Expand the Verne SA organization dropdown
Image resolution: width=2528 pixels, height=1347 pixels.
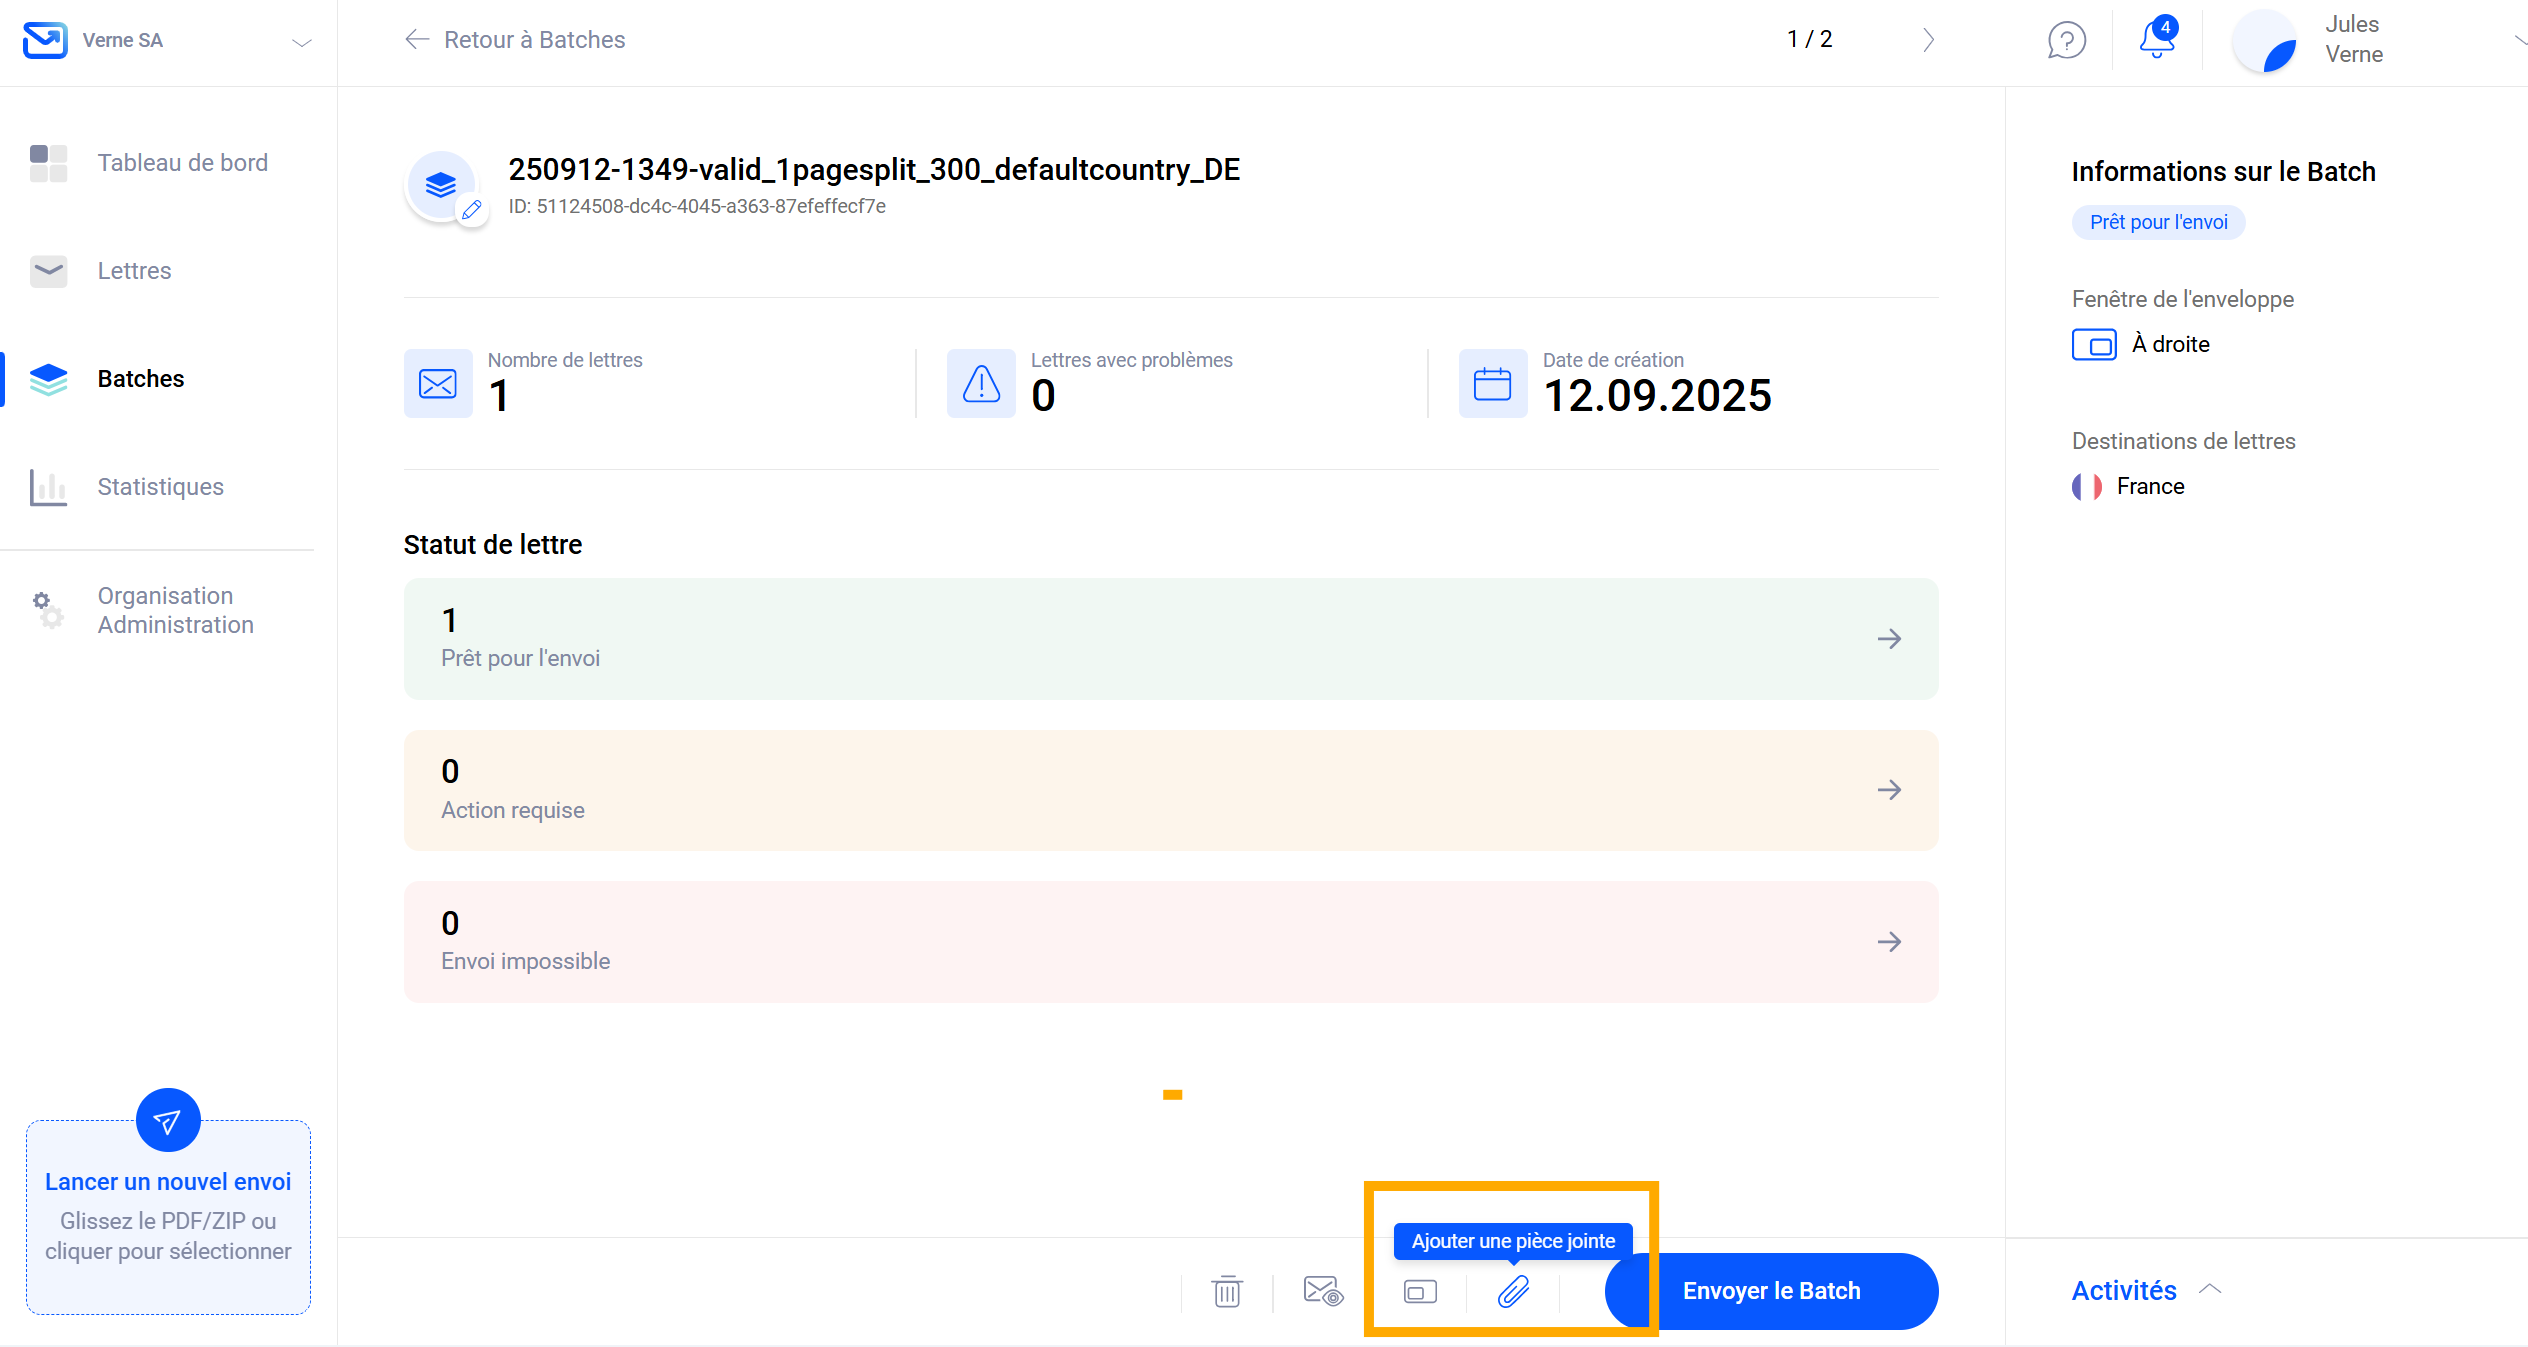point(301,42)
